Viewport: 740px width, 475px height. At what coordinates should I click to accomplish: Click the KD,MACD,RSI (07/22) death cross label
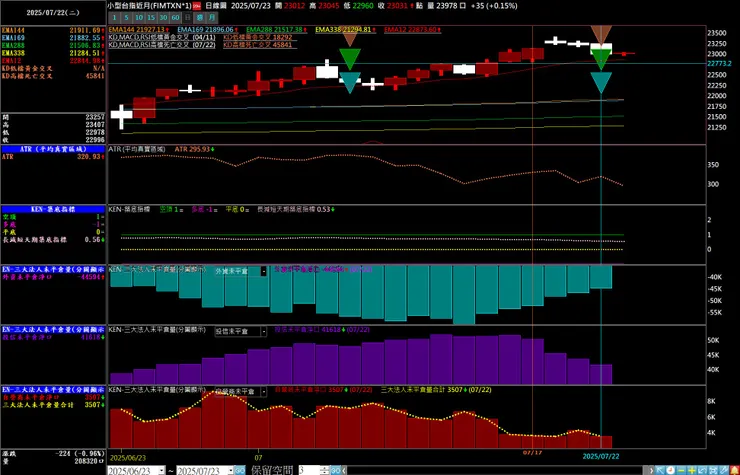[162, 45]
